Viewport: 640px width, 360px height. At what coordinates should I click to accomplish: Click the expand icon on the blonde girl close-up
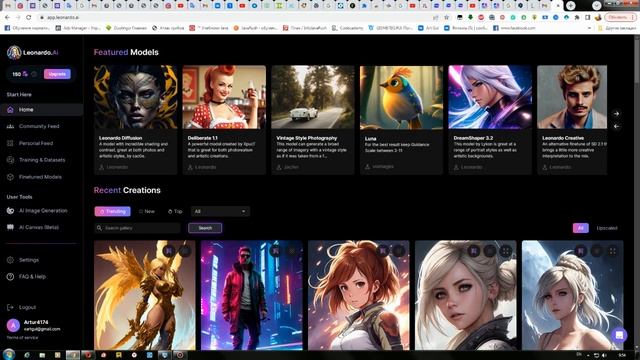coord(506,251)
